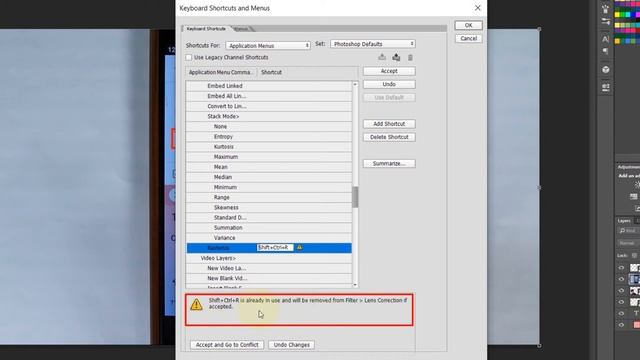The height and width of the screenshot is (360, 640).
Task: Click the Undo Changes button
Action: (x=291, y=345)
